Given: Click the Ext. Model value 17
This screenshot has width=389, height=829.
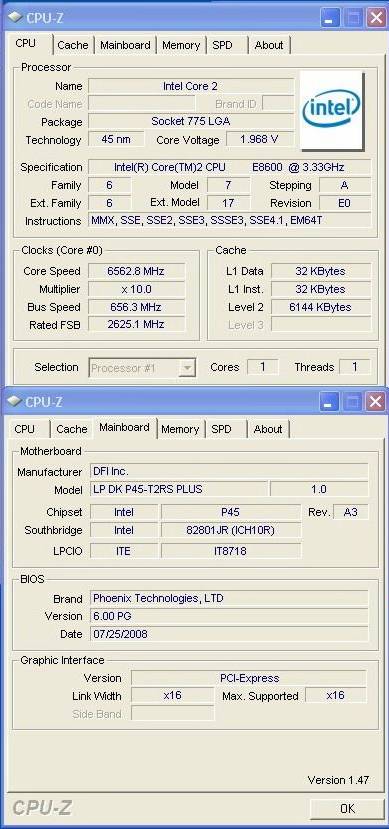Looking at the screenshot, I should tap(228, 203).
